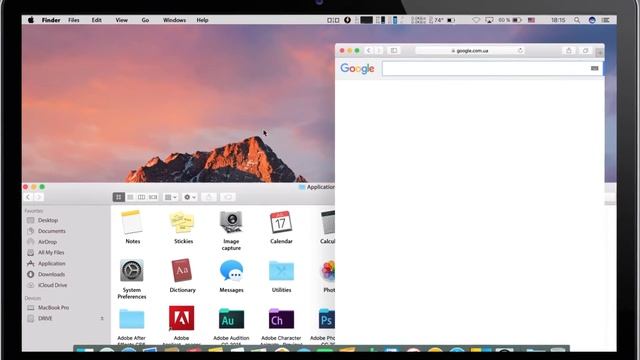Open the Notes app icon
Image resolution: width=640 pixels, height=360 pixels.
point(132,222)
